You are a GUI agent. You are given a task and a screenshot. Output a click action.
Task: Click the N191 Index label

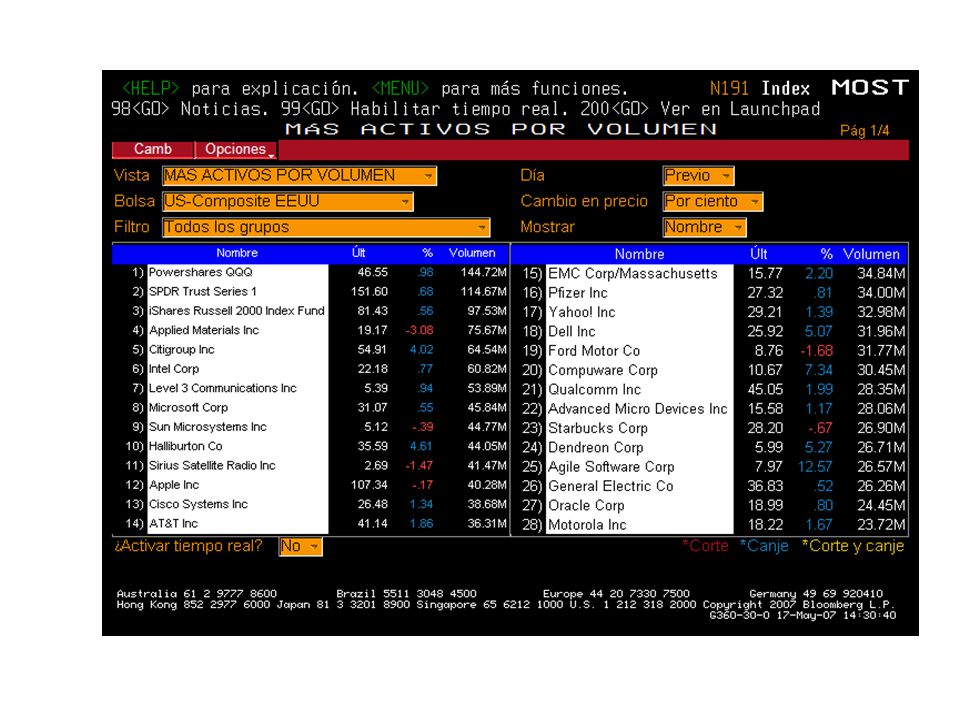(760, 89)
